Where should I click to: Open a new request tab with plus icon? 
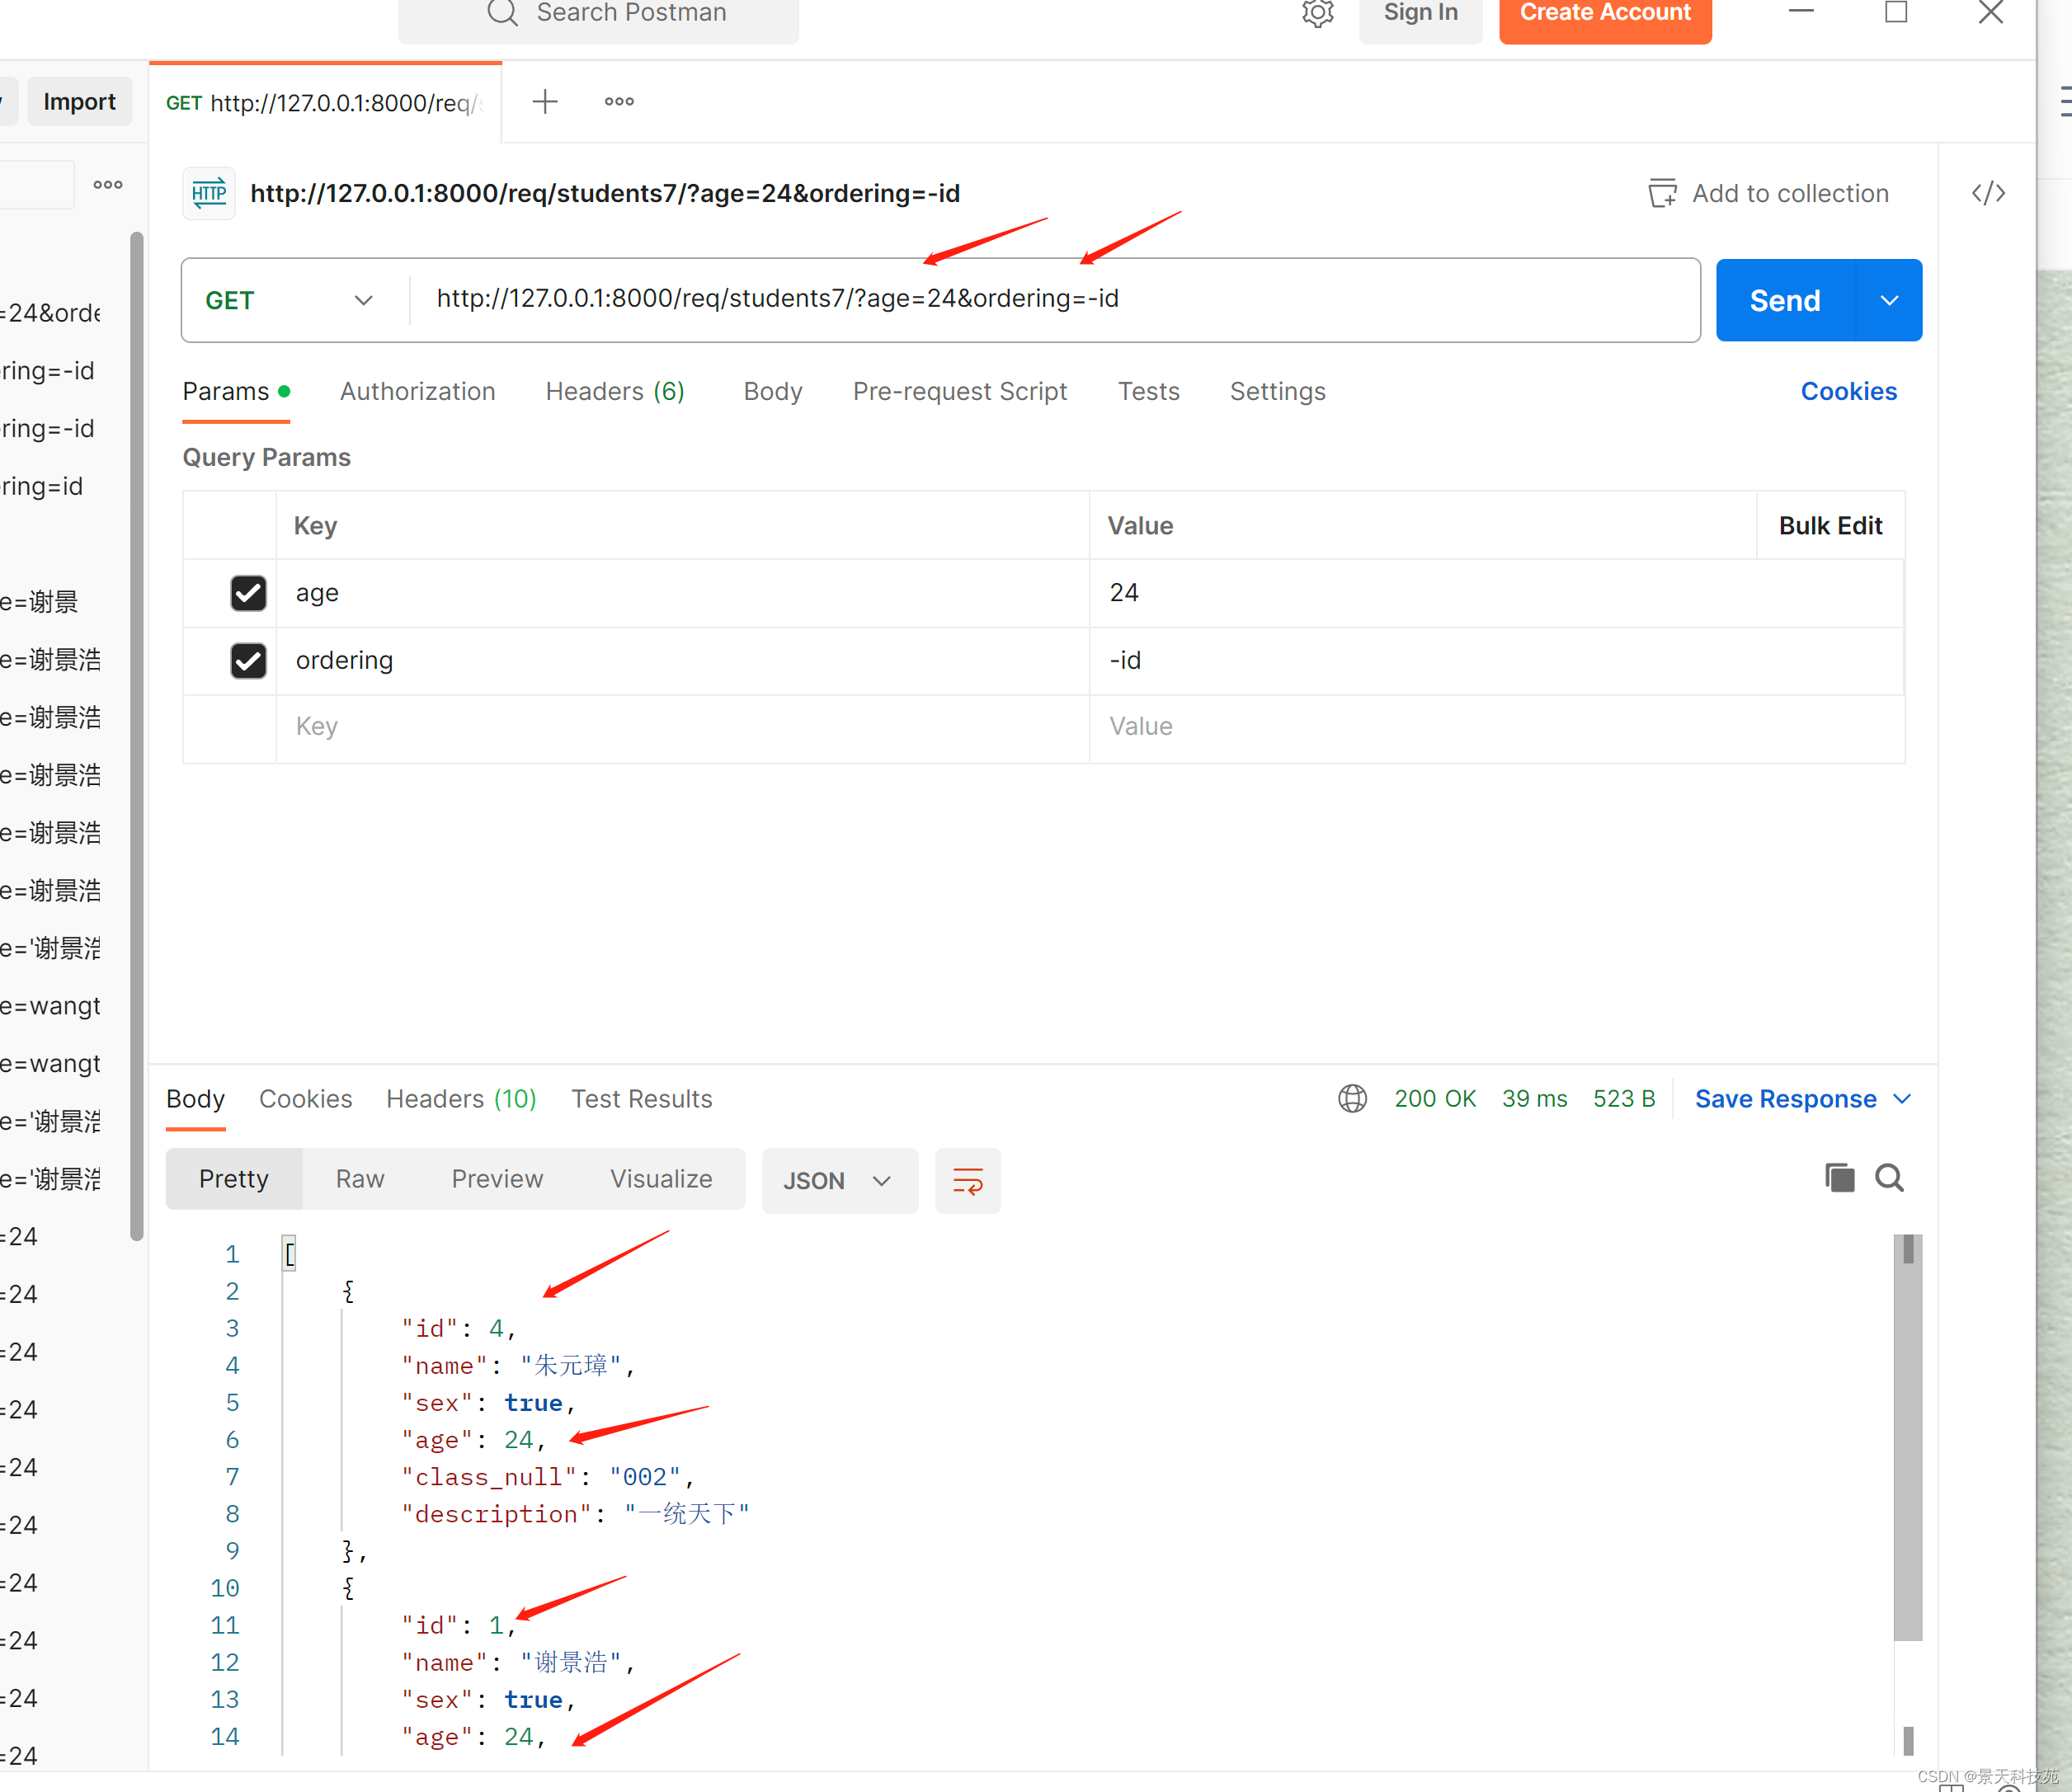click(x=545, y=101)
